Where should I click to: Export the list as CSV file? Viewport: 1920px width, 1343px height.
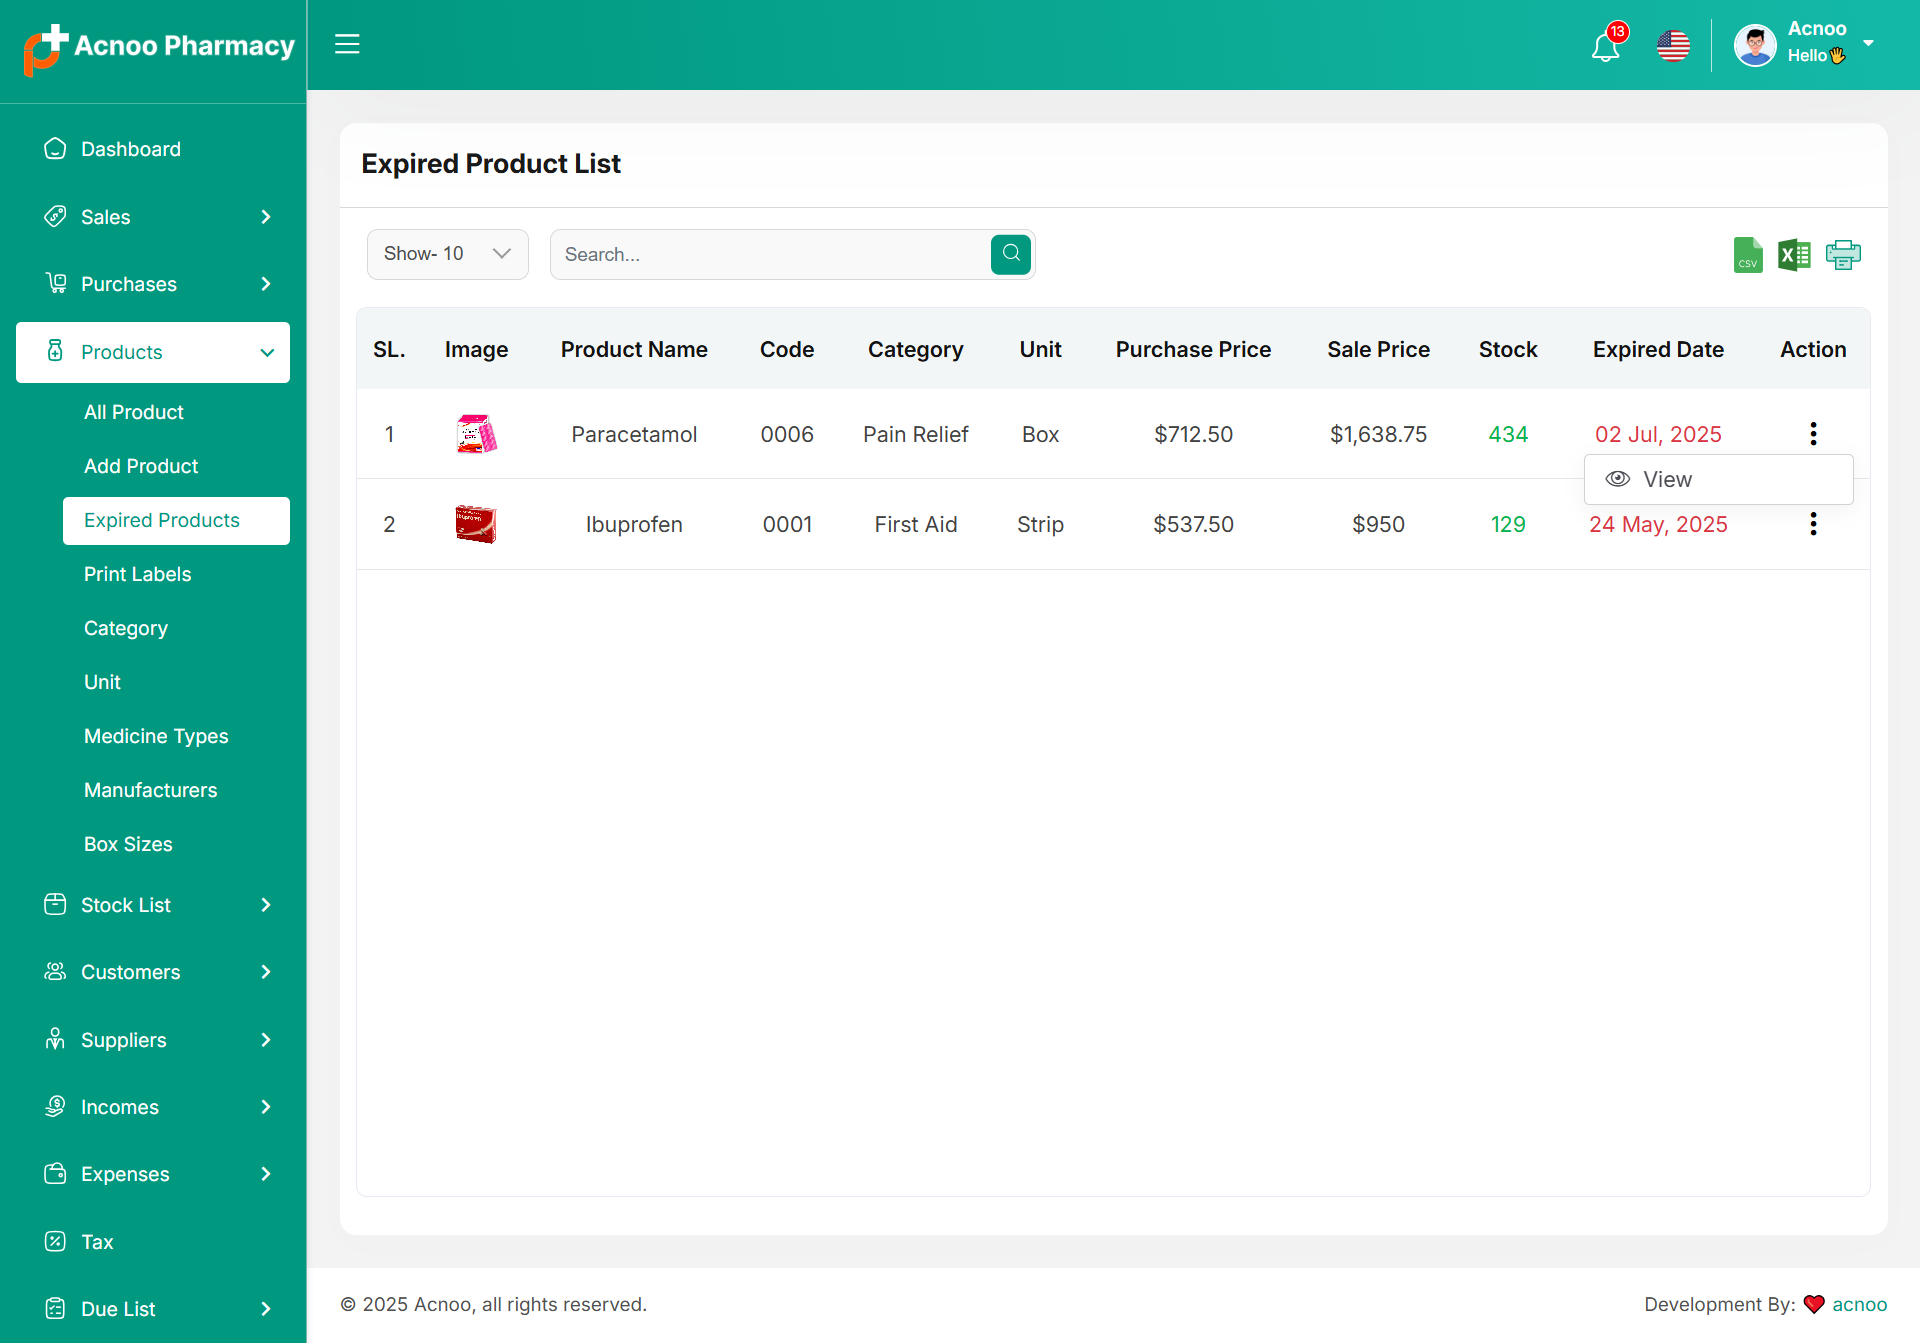[x=1747, y=255]
